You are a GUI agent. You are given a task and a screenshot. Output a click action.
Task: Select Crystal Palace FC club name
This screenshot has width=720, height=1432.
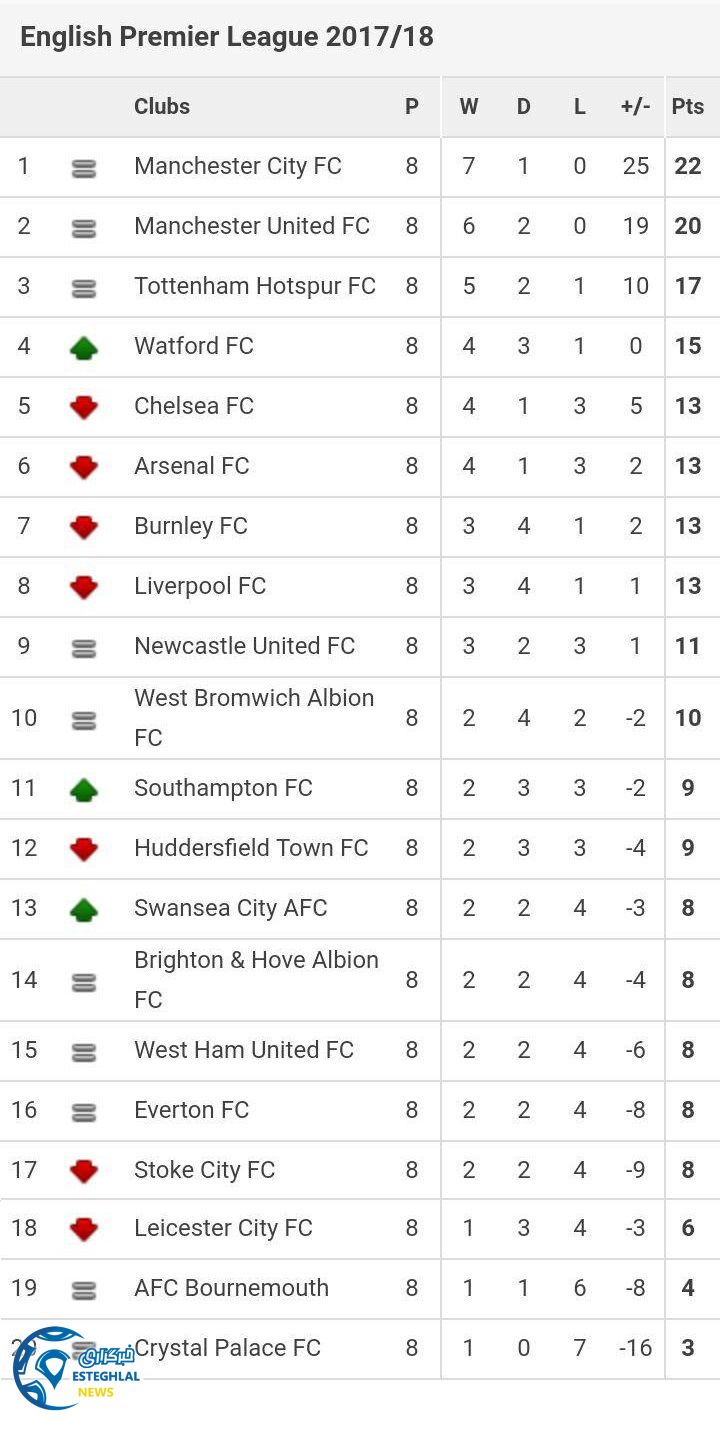[x=228, y=1348]
